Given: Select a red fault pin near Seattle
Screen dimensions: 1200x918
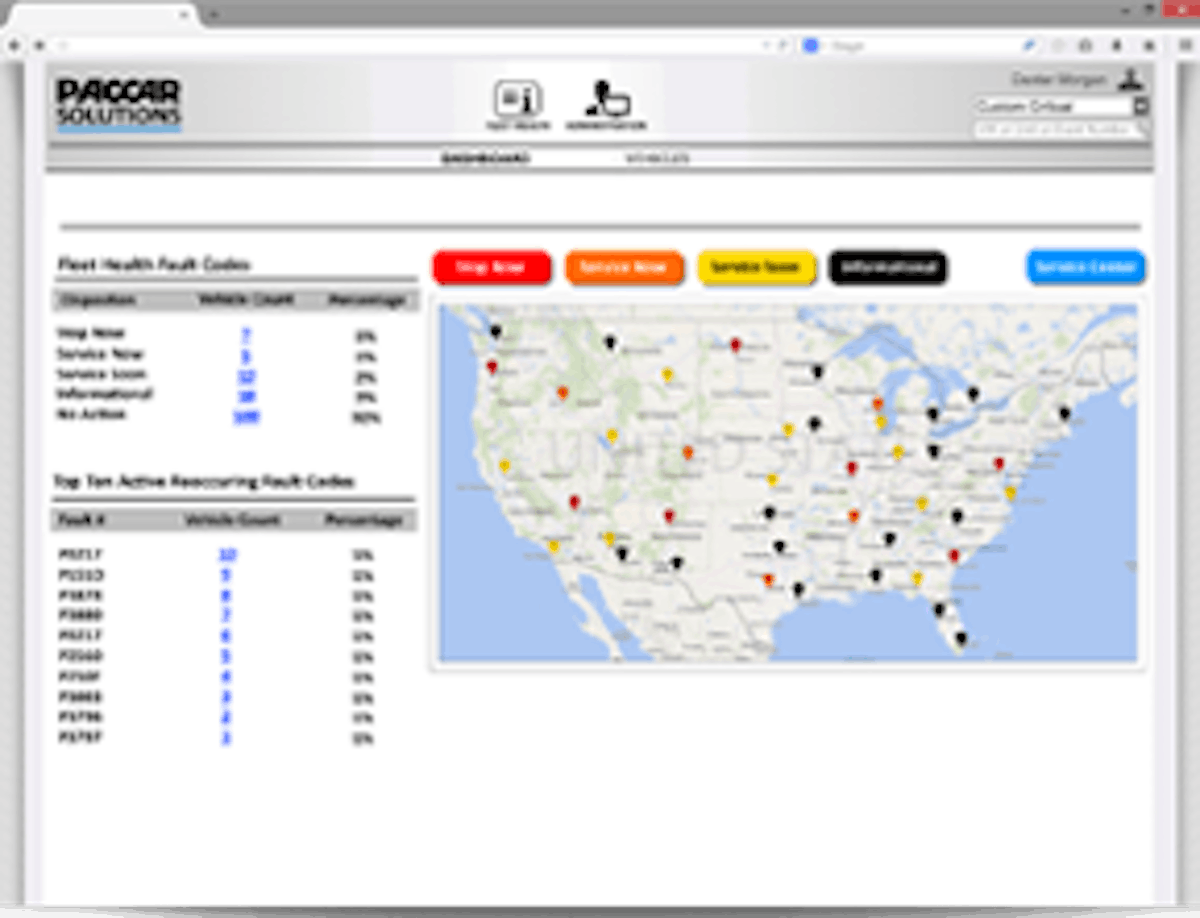Looking at the screenshot, I should [x=490, y=364].
